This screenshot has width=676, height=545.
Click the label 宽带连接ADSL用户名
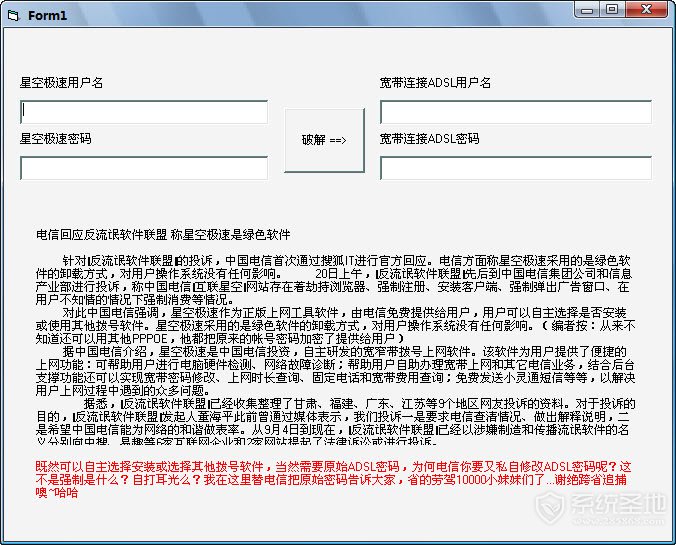click(x=435, y=82)
